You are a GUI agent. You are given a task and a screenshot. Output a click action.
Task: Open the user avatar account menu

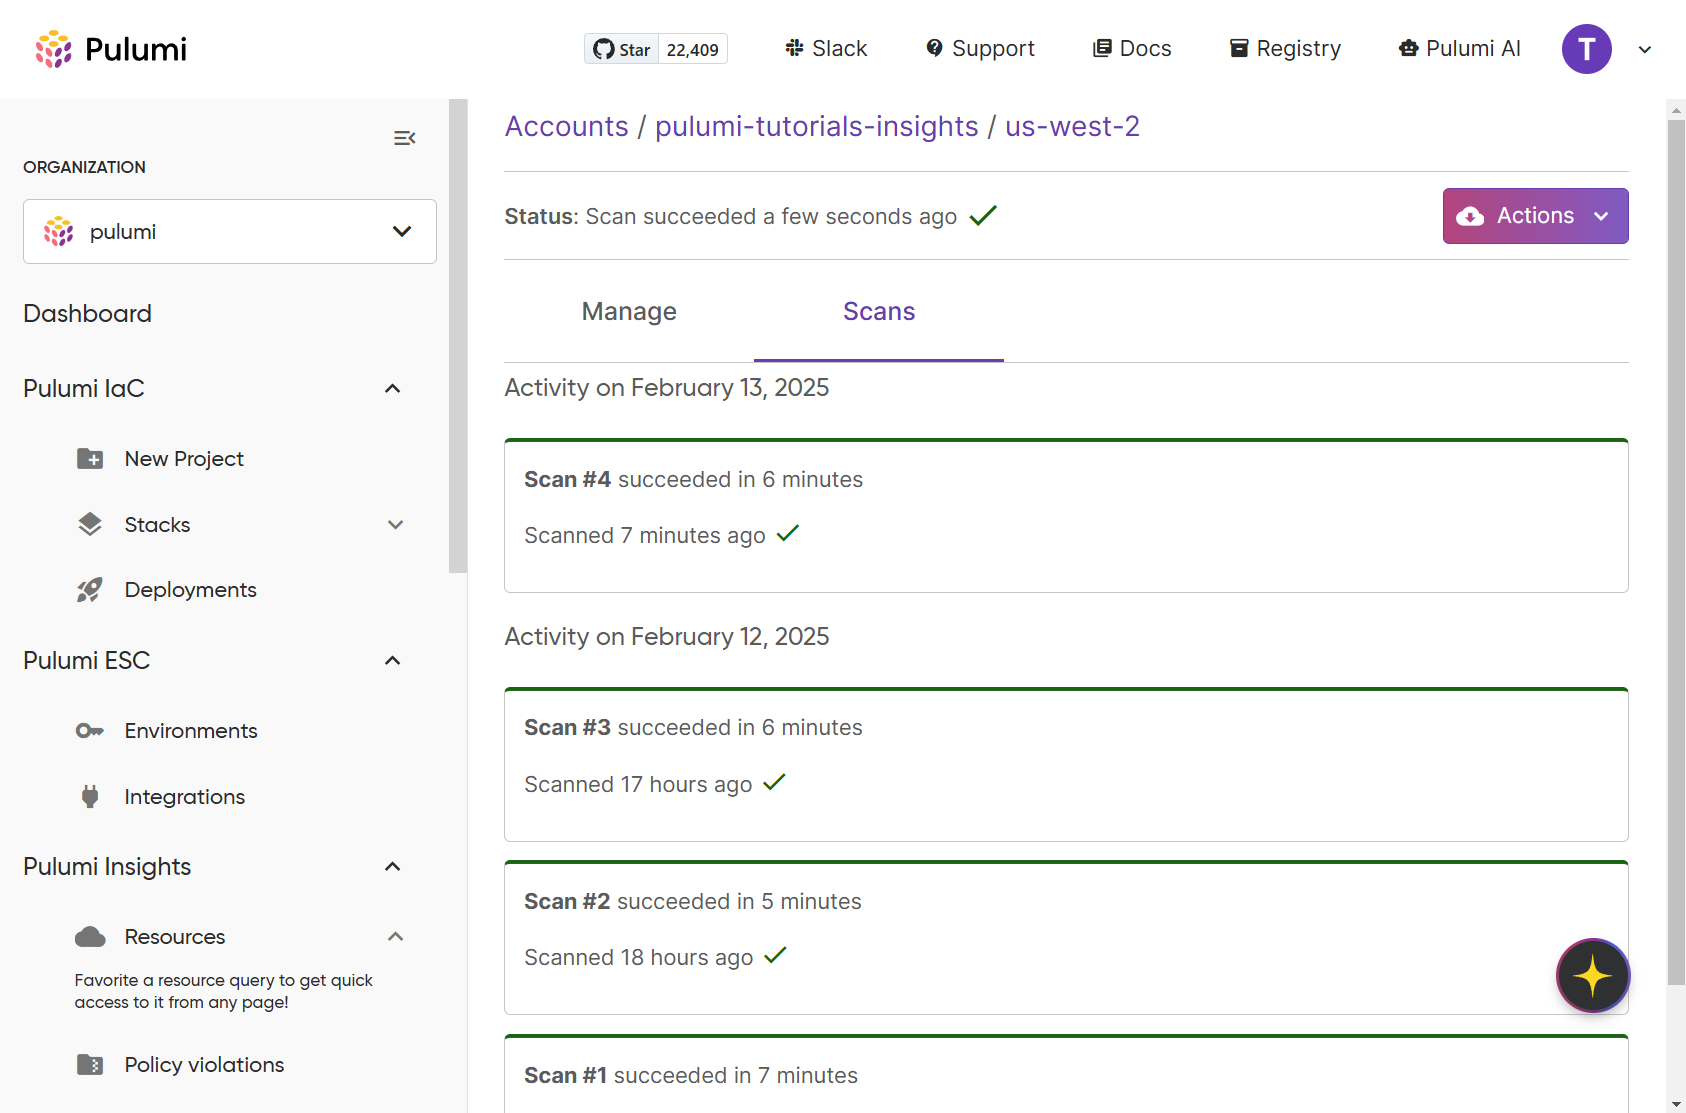(x=1586, y=49)
